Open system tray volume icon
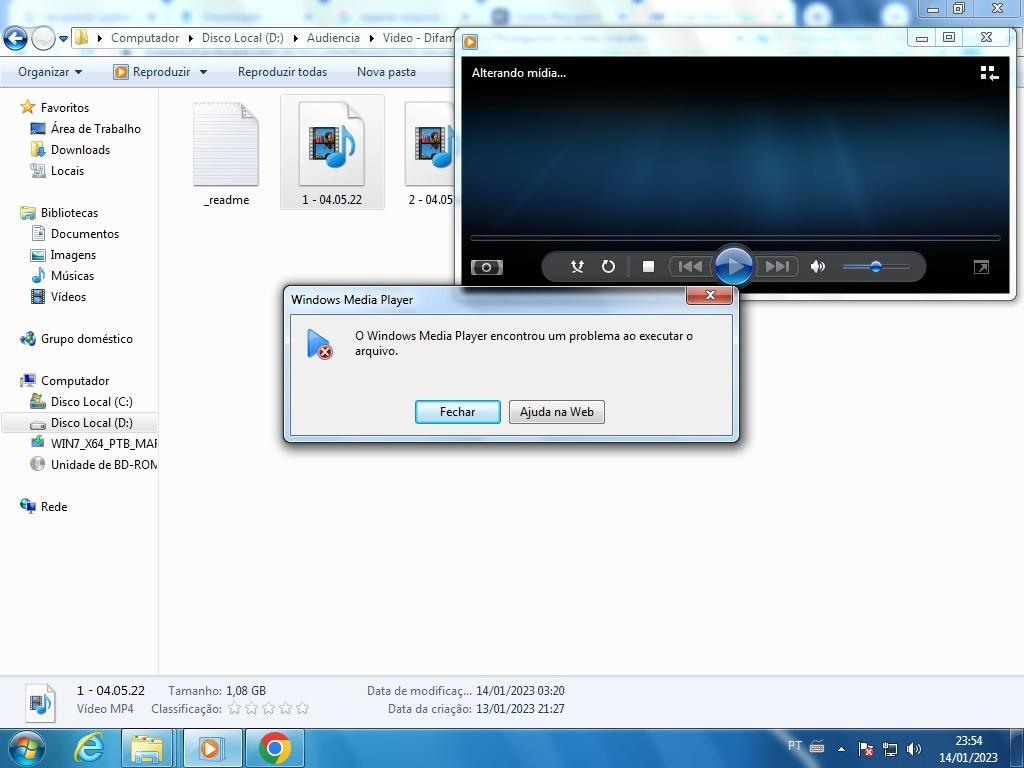Viewport: 1024px width, 768px height. (914, 749)
